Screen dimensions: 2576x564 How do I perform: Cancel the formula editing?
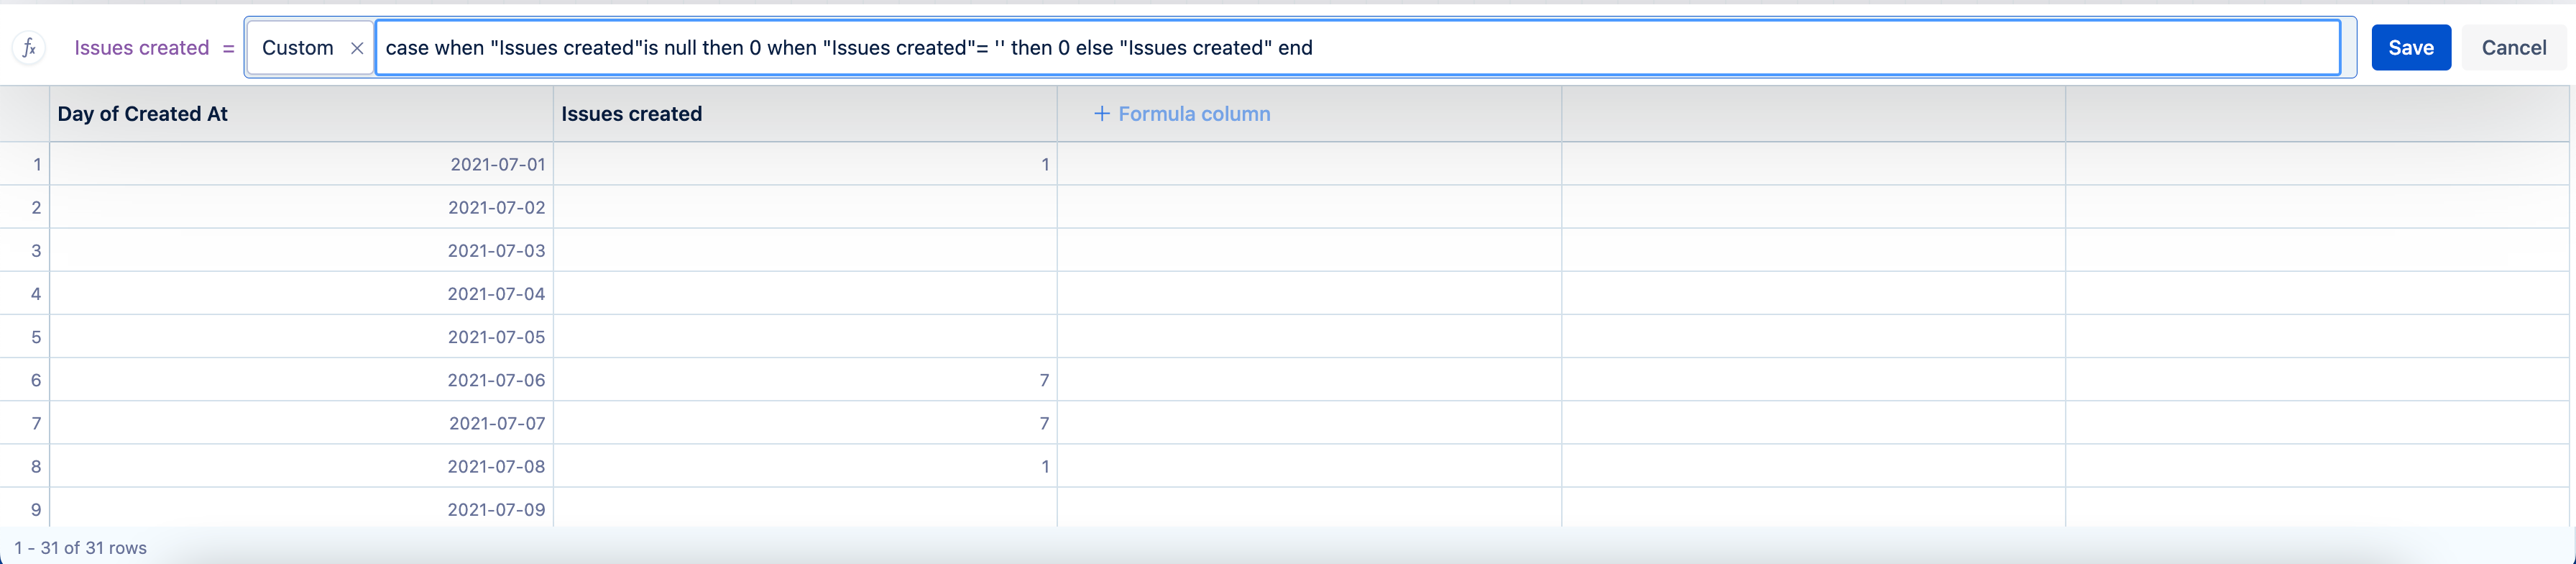(2513, 48)
